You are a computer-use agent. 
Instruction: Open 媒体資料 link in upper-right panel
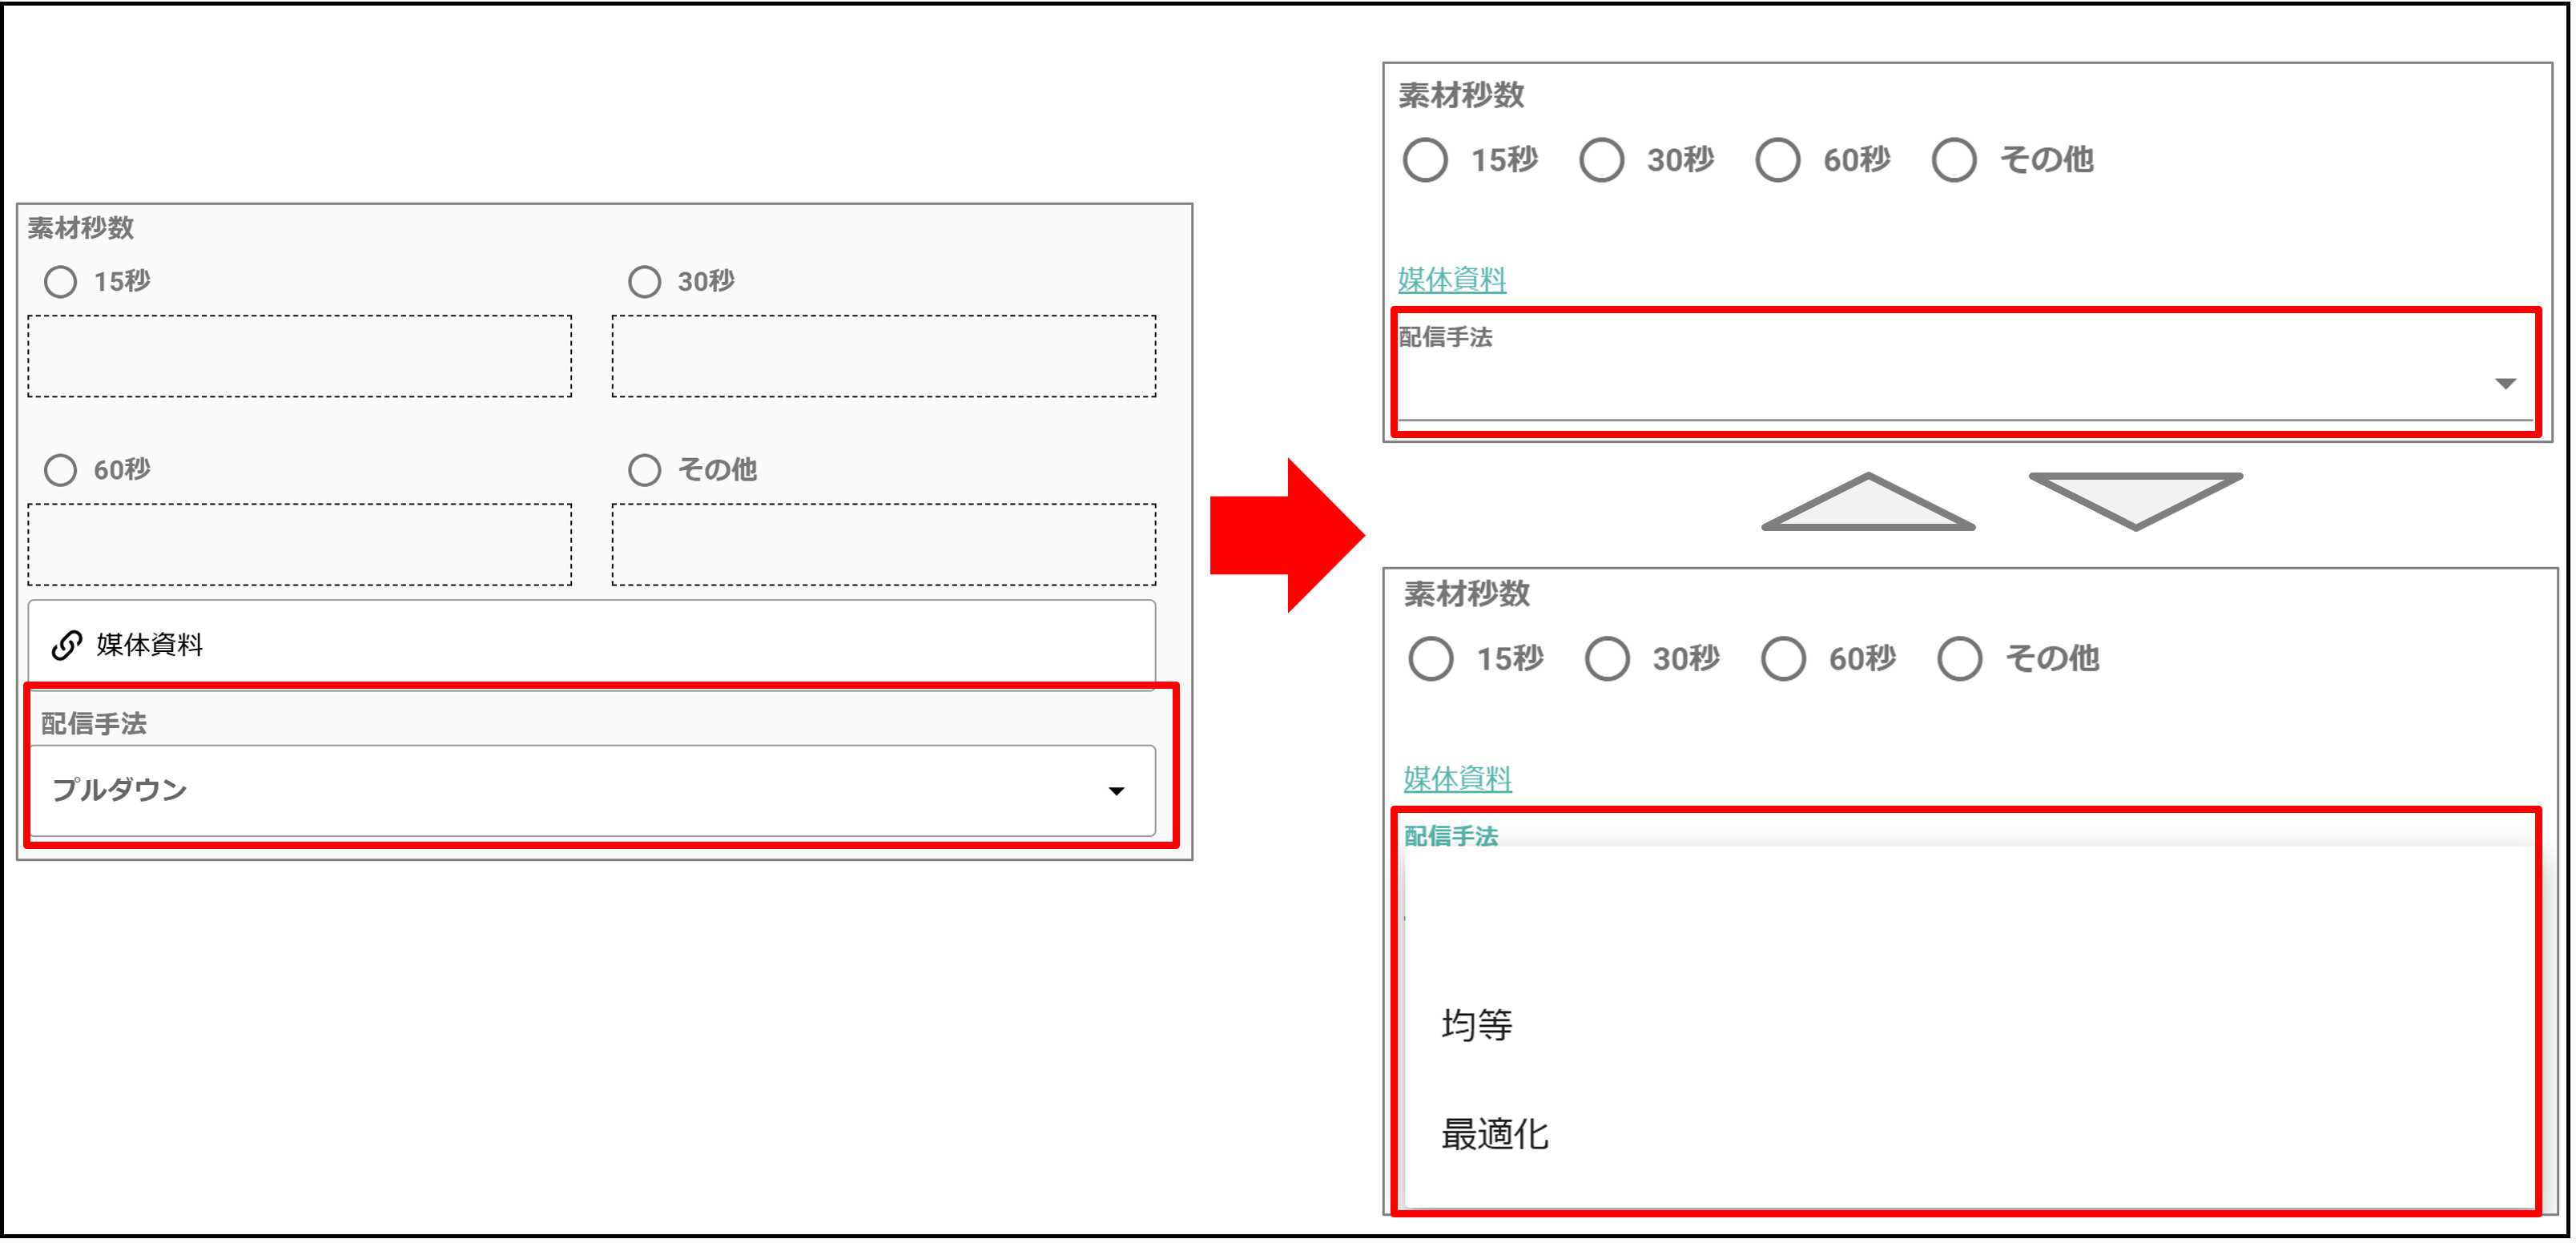tap(1452, 280)
